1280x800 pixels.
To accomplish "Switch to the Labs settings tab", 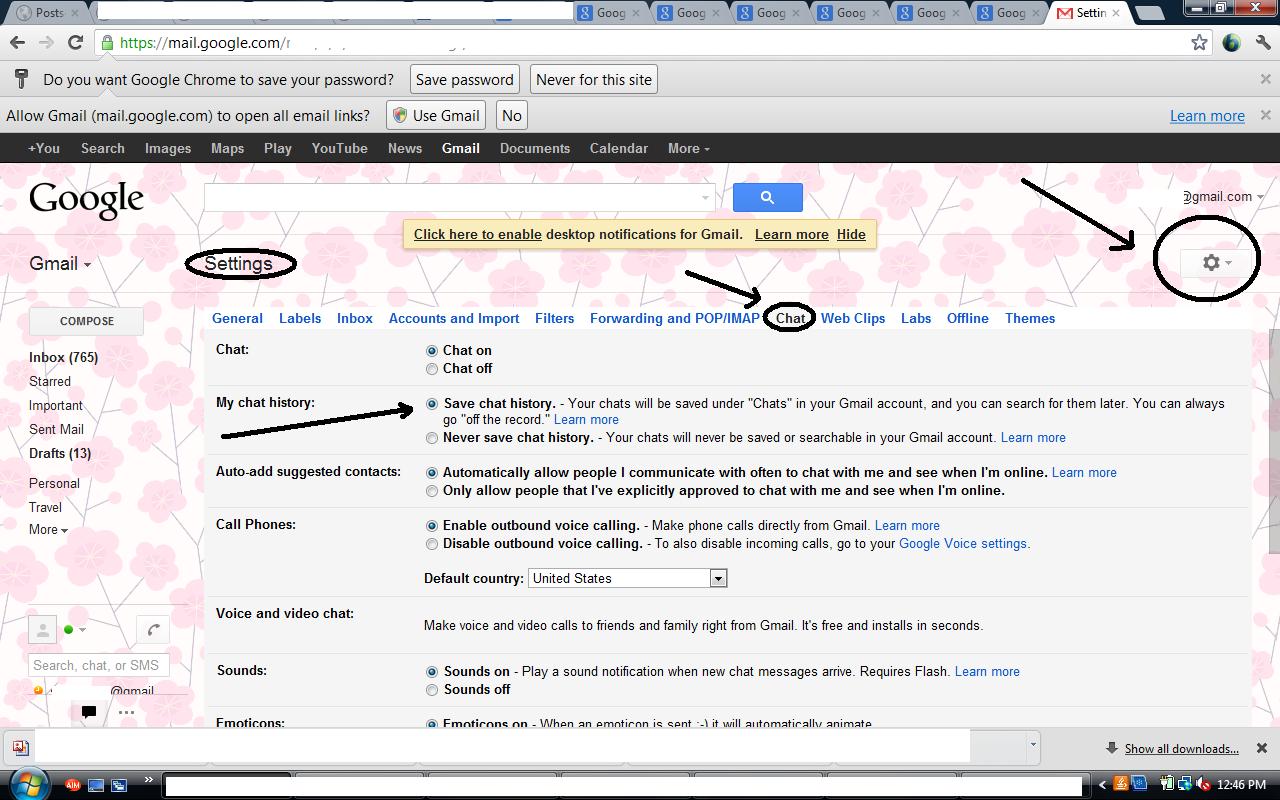I will click(915, 318).
